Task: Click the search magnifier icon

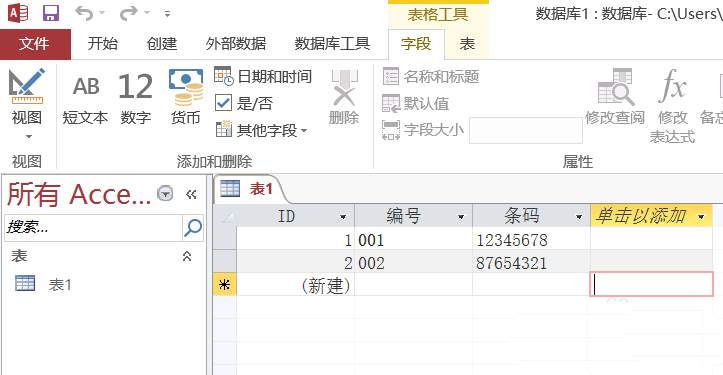Action: 193,227
